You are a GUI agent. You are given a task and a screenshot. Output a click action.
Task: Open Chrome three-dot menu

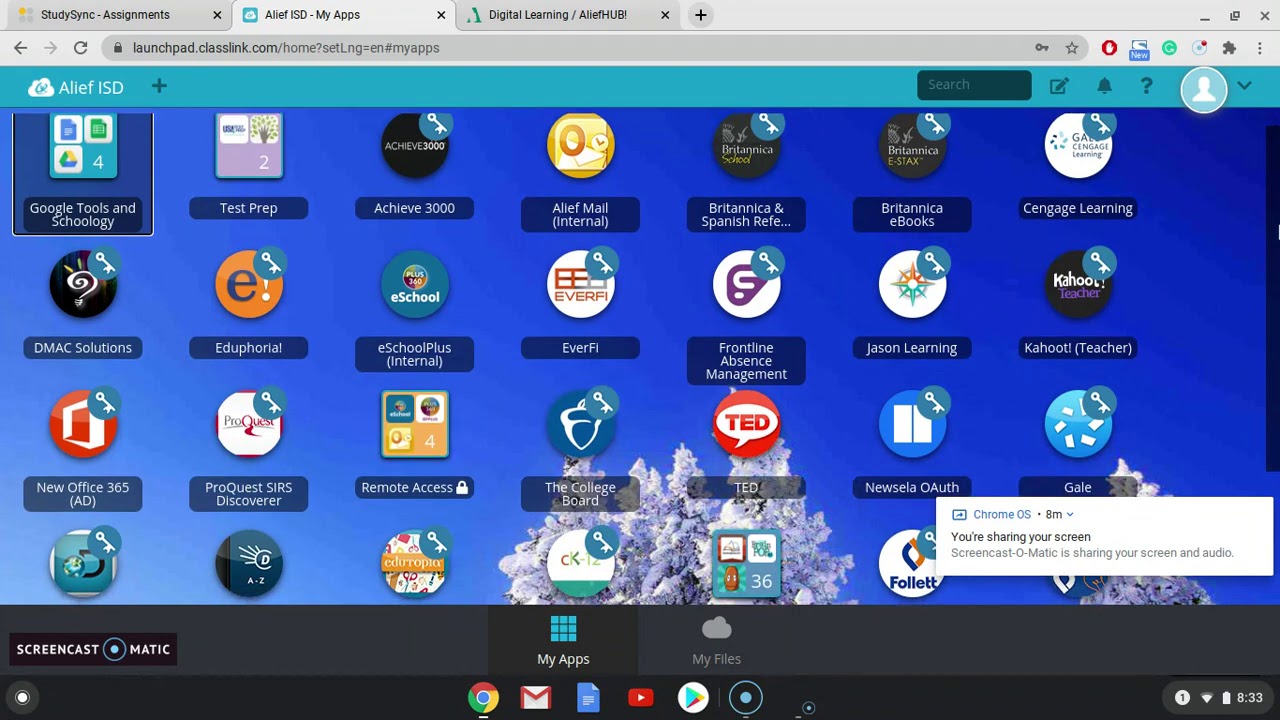coord(1260,48)
